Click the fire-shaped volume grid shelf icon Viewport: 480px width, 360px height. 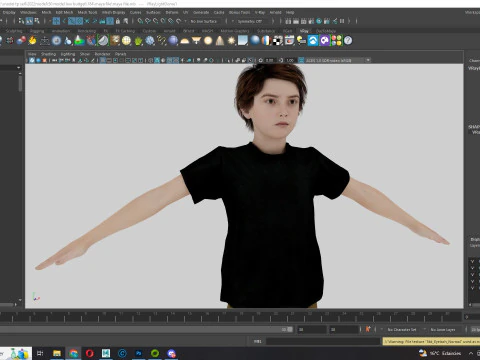coord(32,41)
